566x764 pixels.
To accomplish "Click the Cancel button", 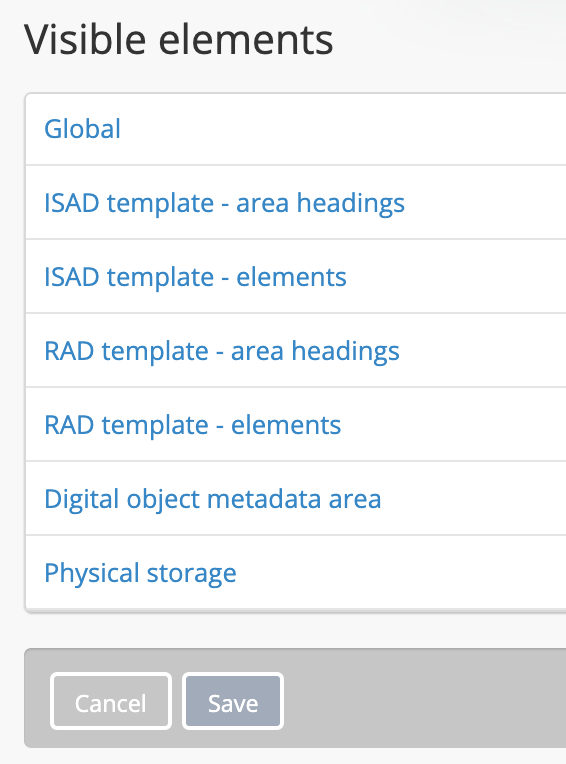I will tap(111, 701).
